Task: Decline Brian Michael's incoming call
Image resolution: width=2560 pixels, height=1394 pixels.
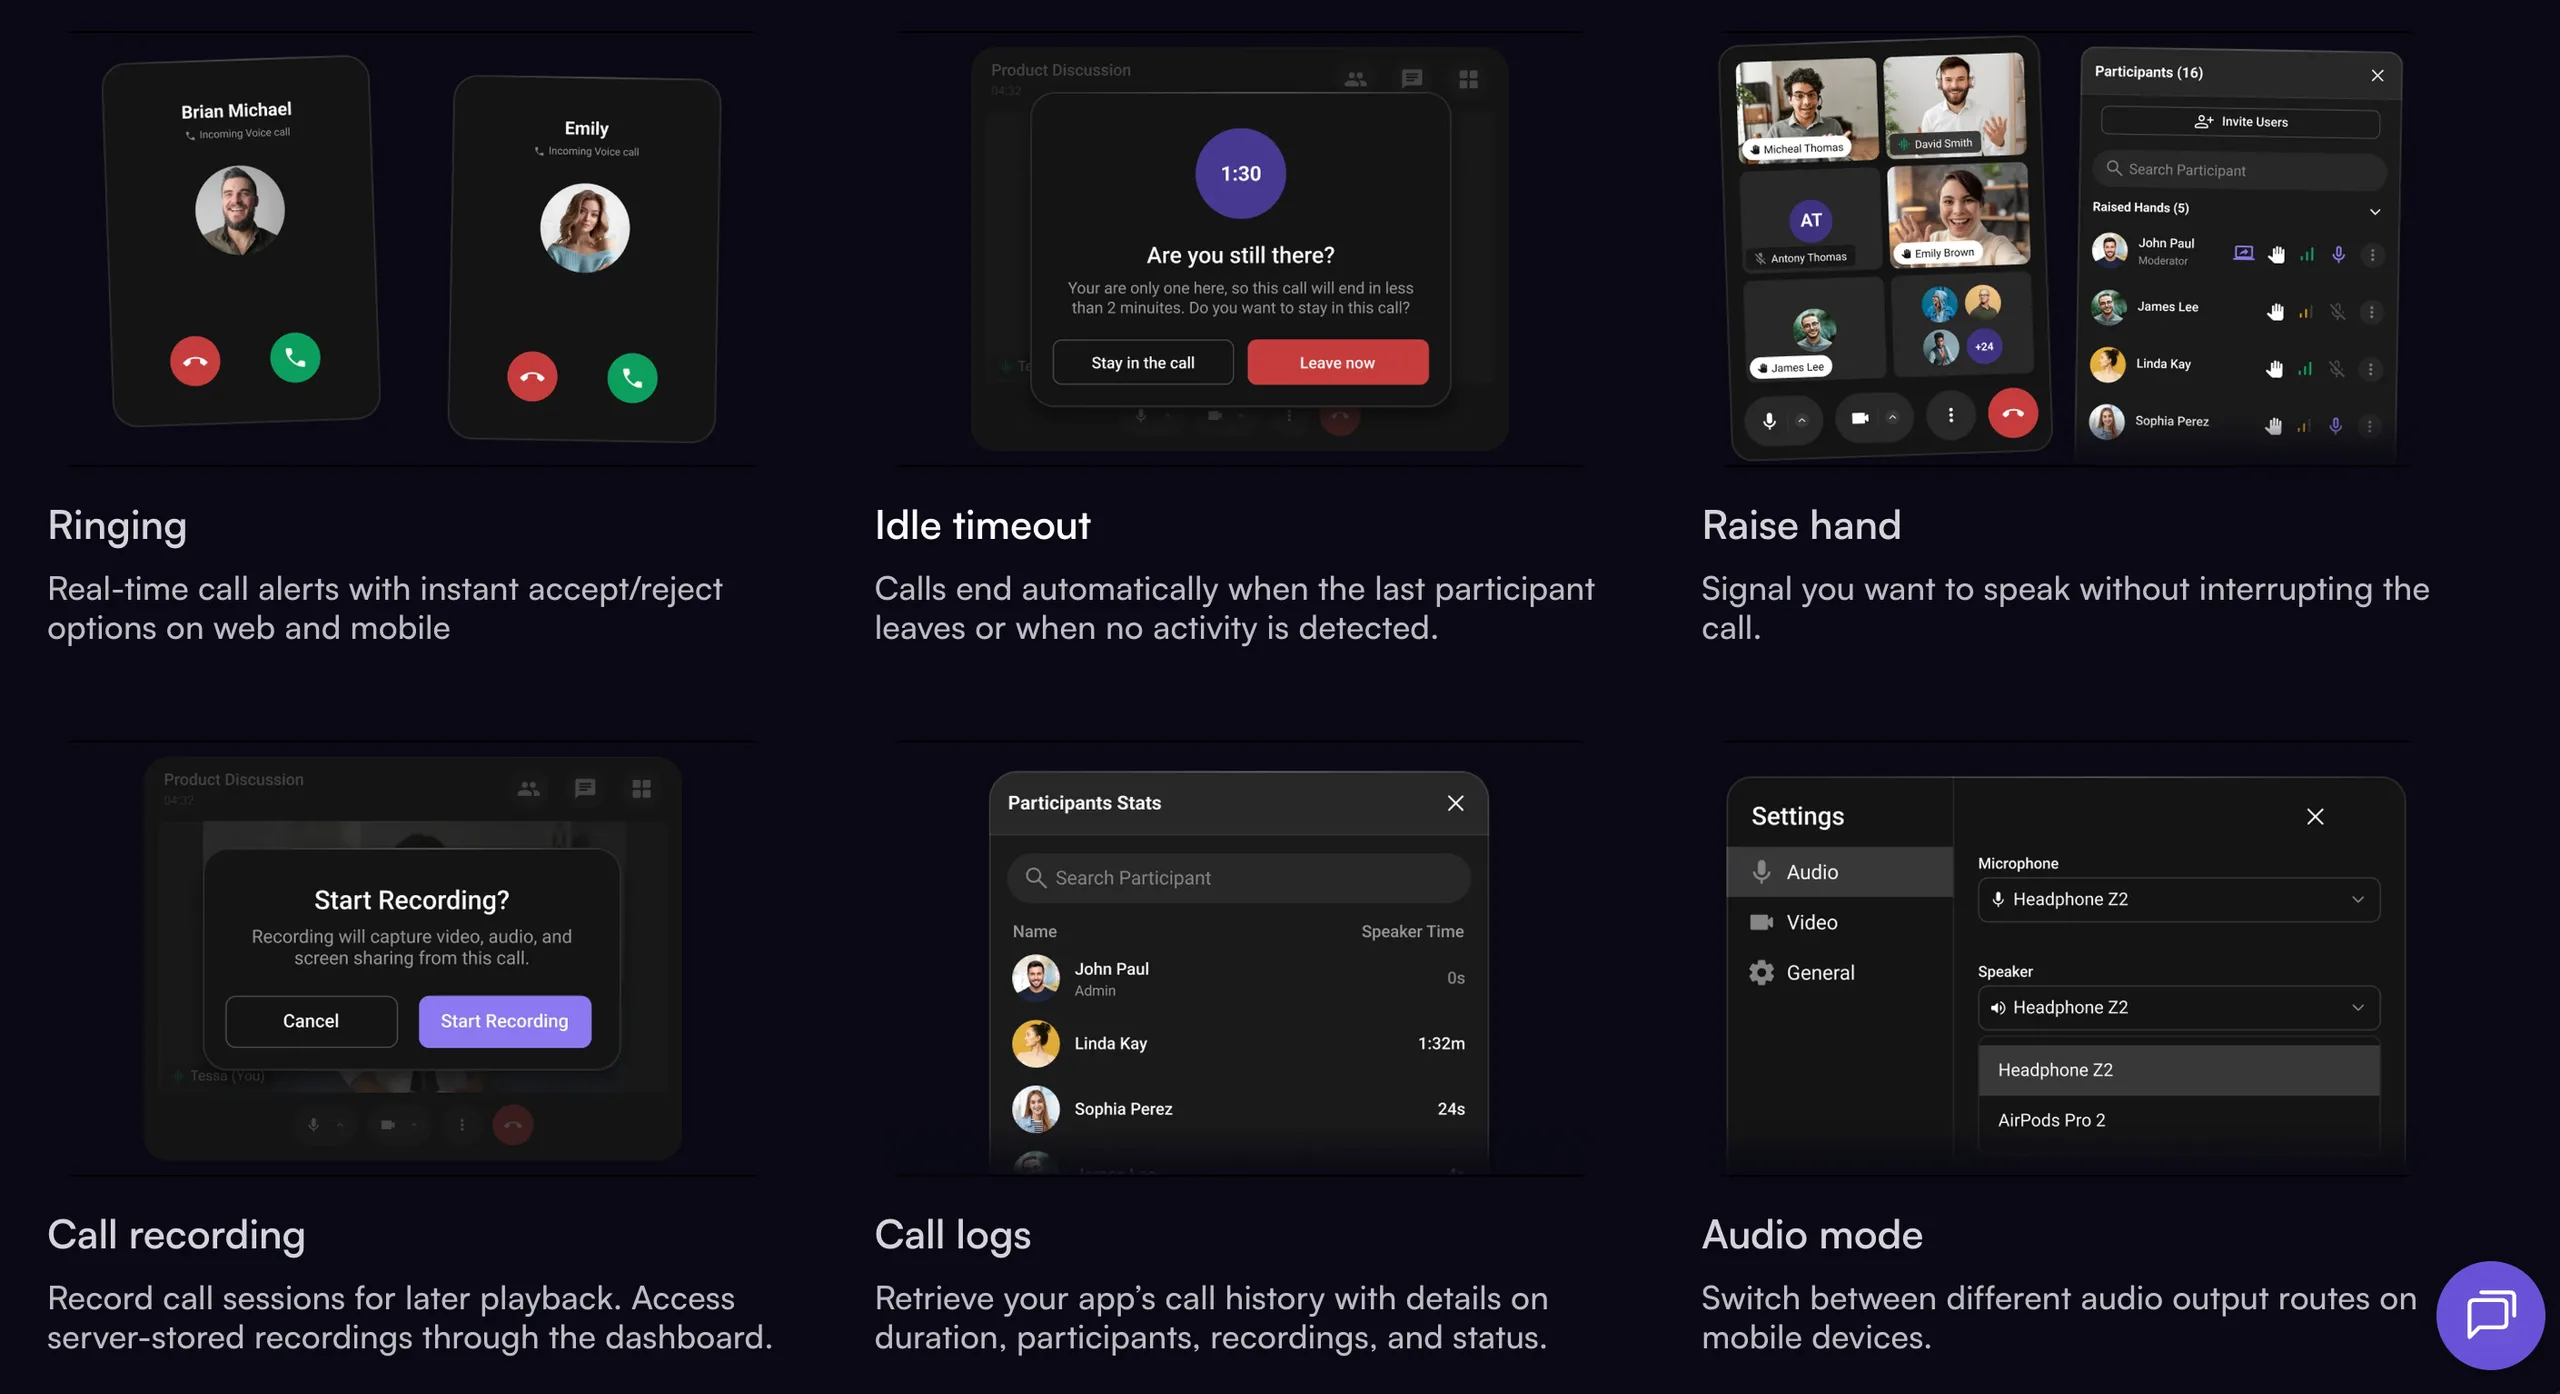Action: click(x=195, y=361)
